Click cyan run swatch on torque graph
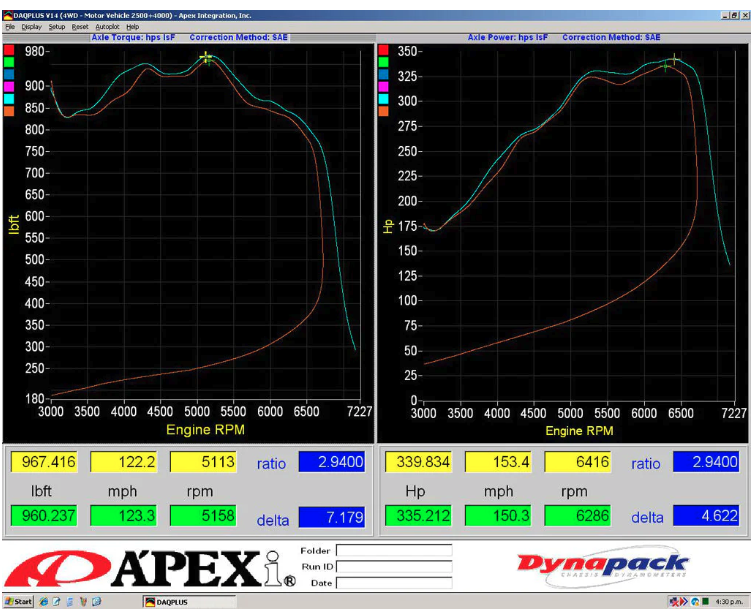 coord(9,98)
